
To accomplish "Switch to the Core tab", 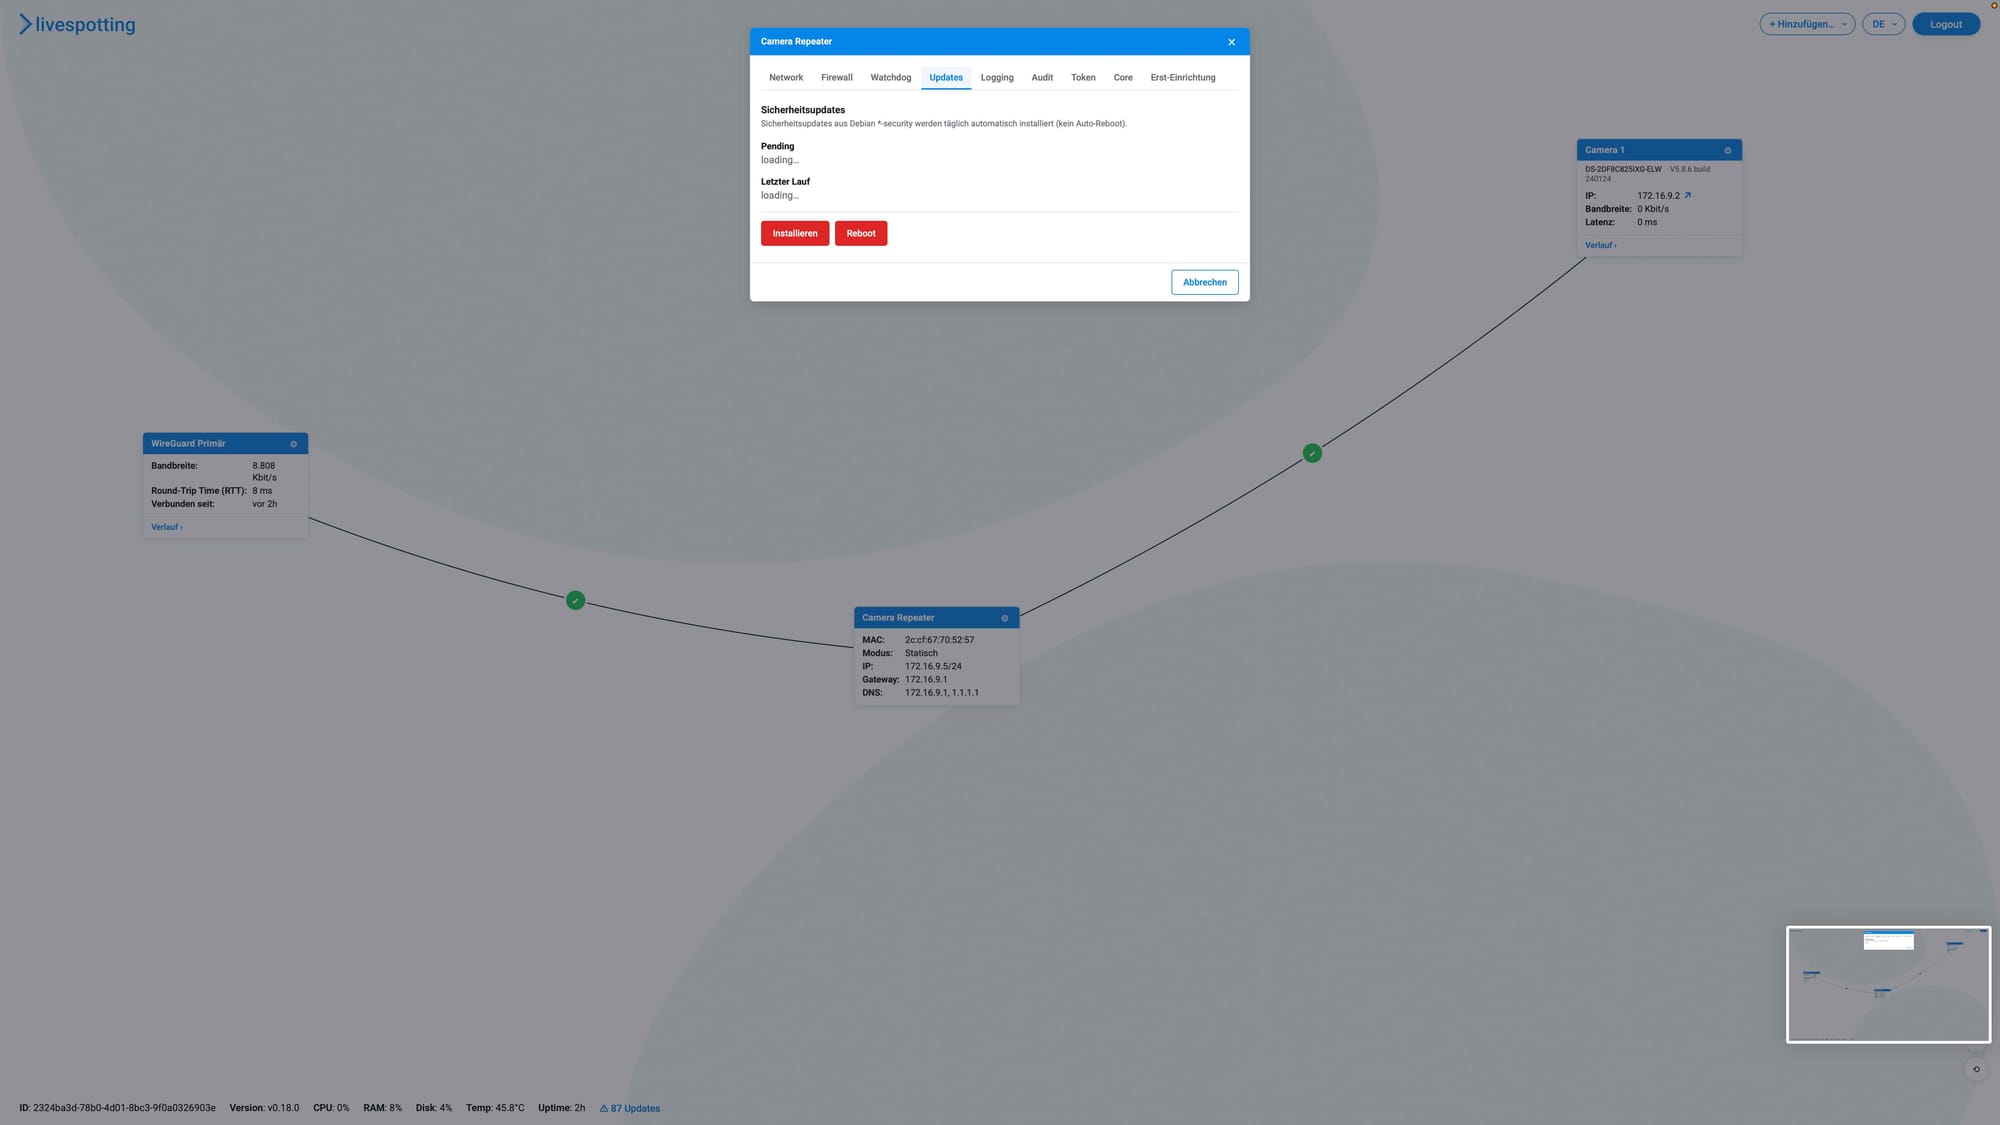I will 1123,78.
